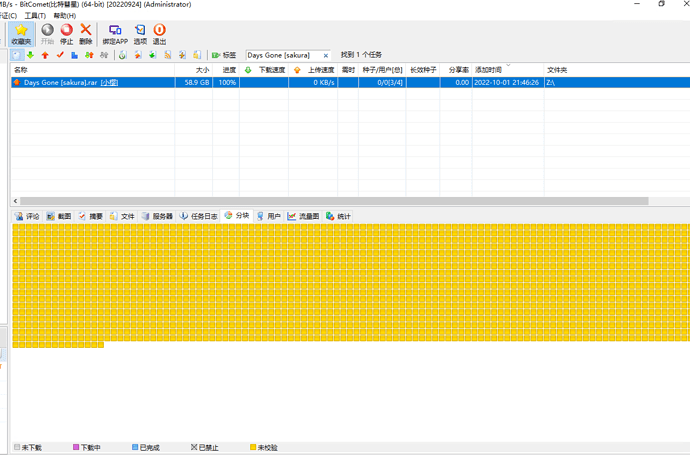The image size is (690, 455).
Task: Switch to the 用户 peers tab
Action: [269, 216]
